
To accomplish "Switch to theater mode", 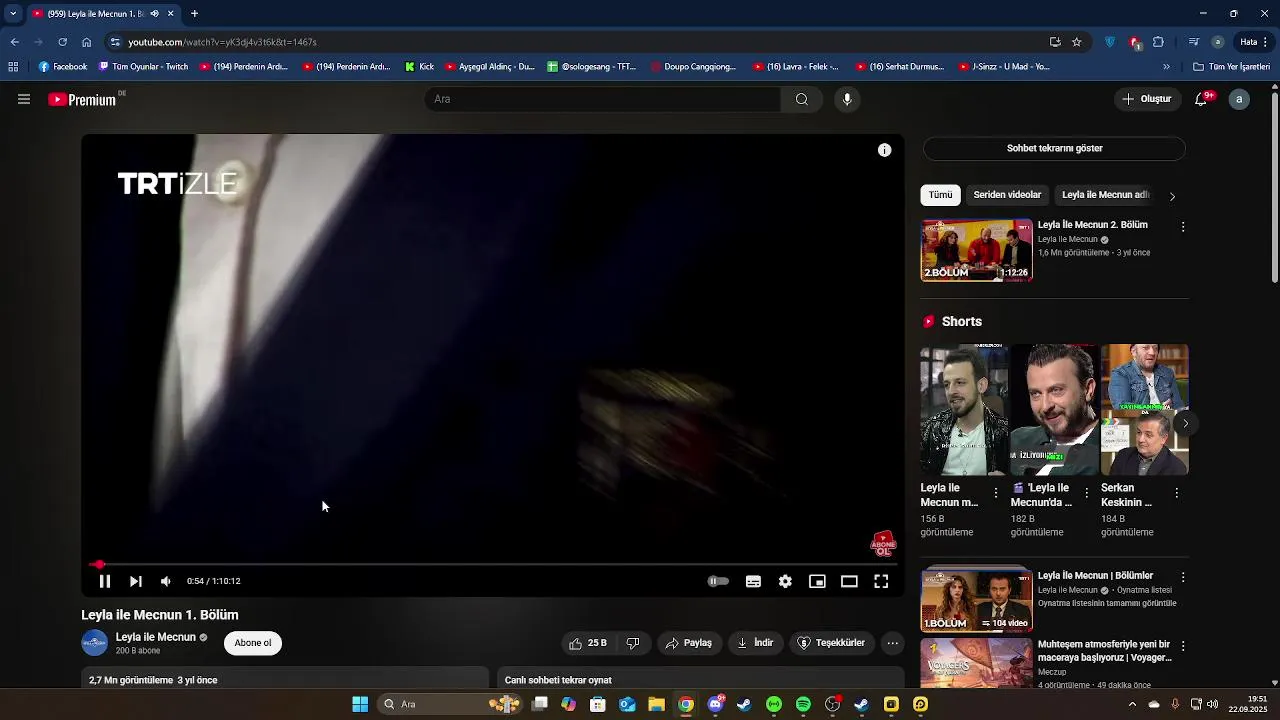I will tap(849, 581).
